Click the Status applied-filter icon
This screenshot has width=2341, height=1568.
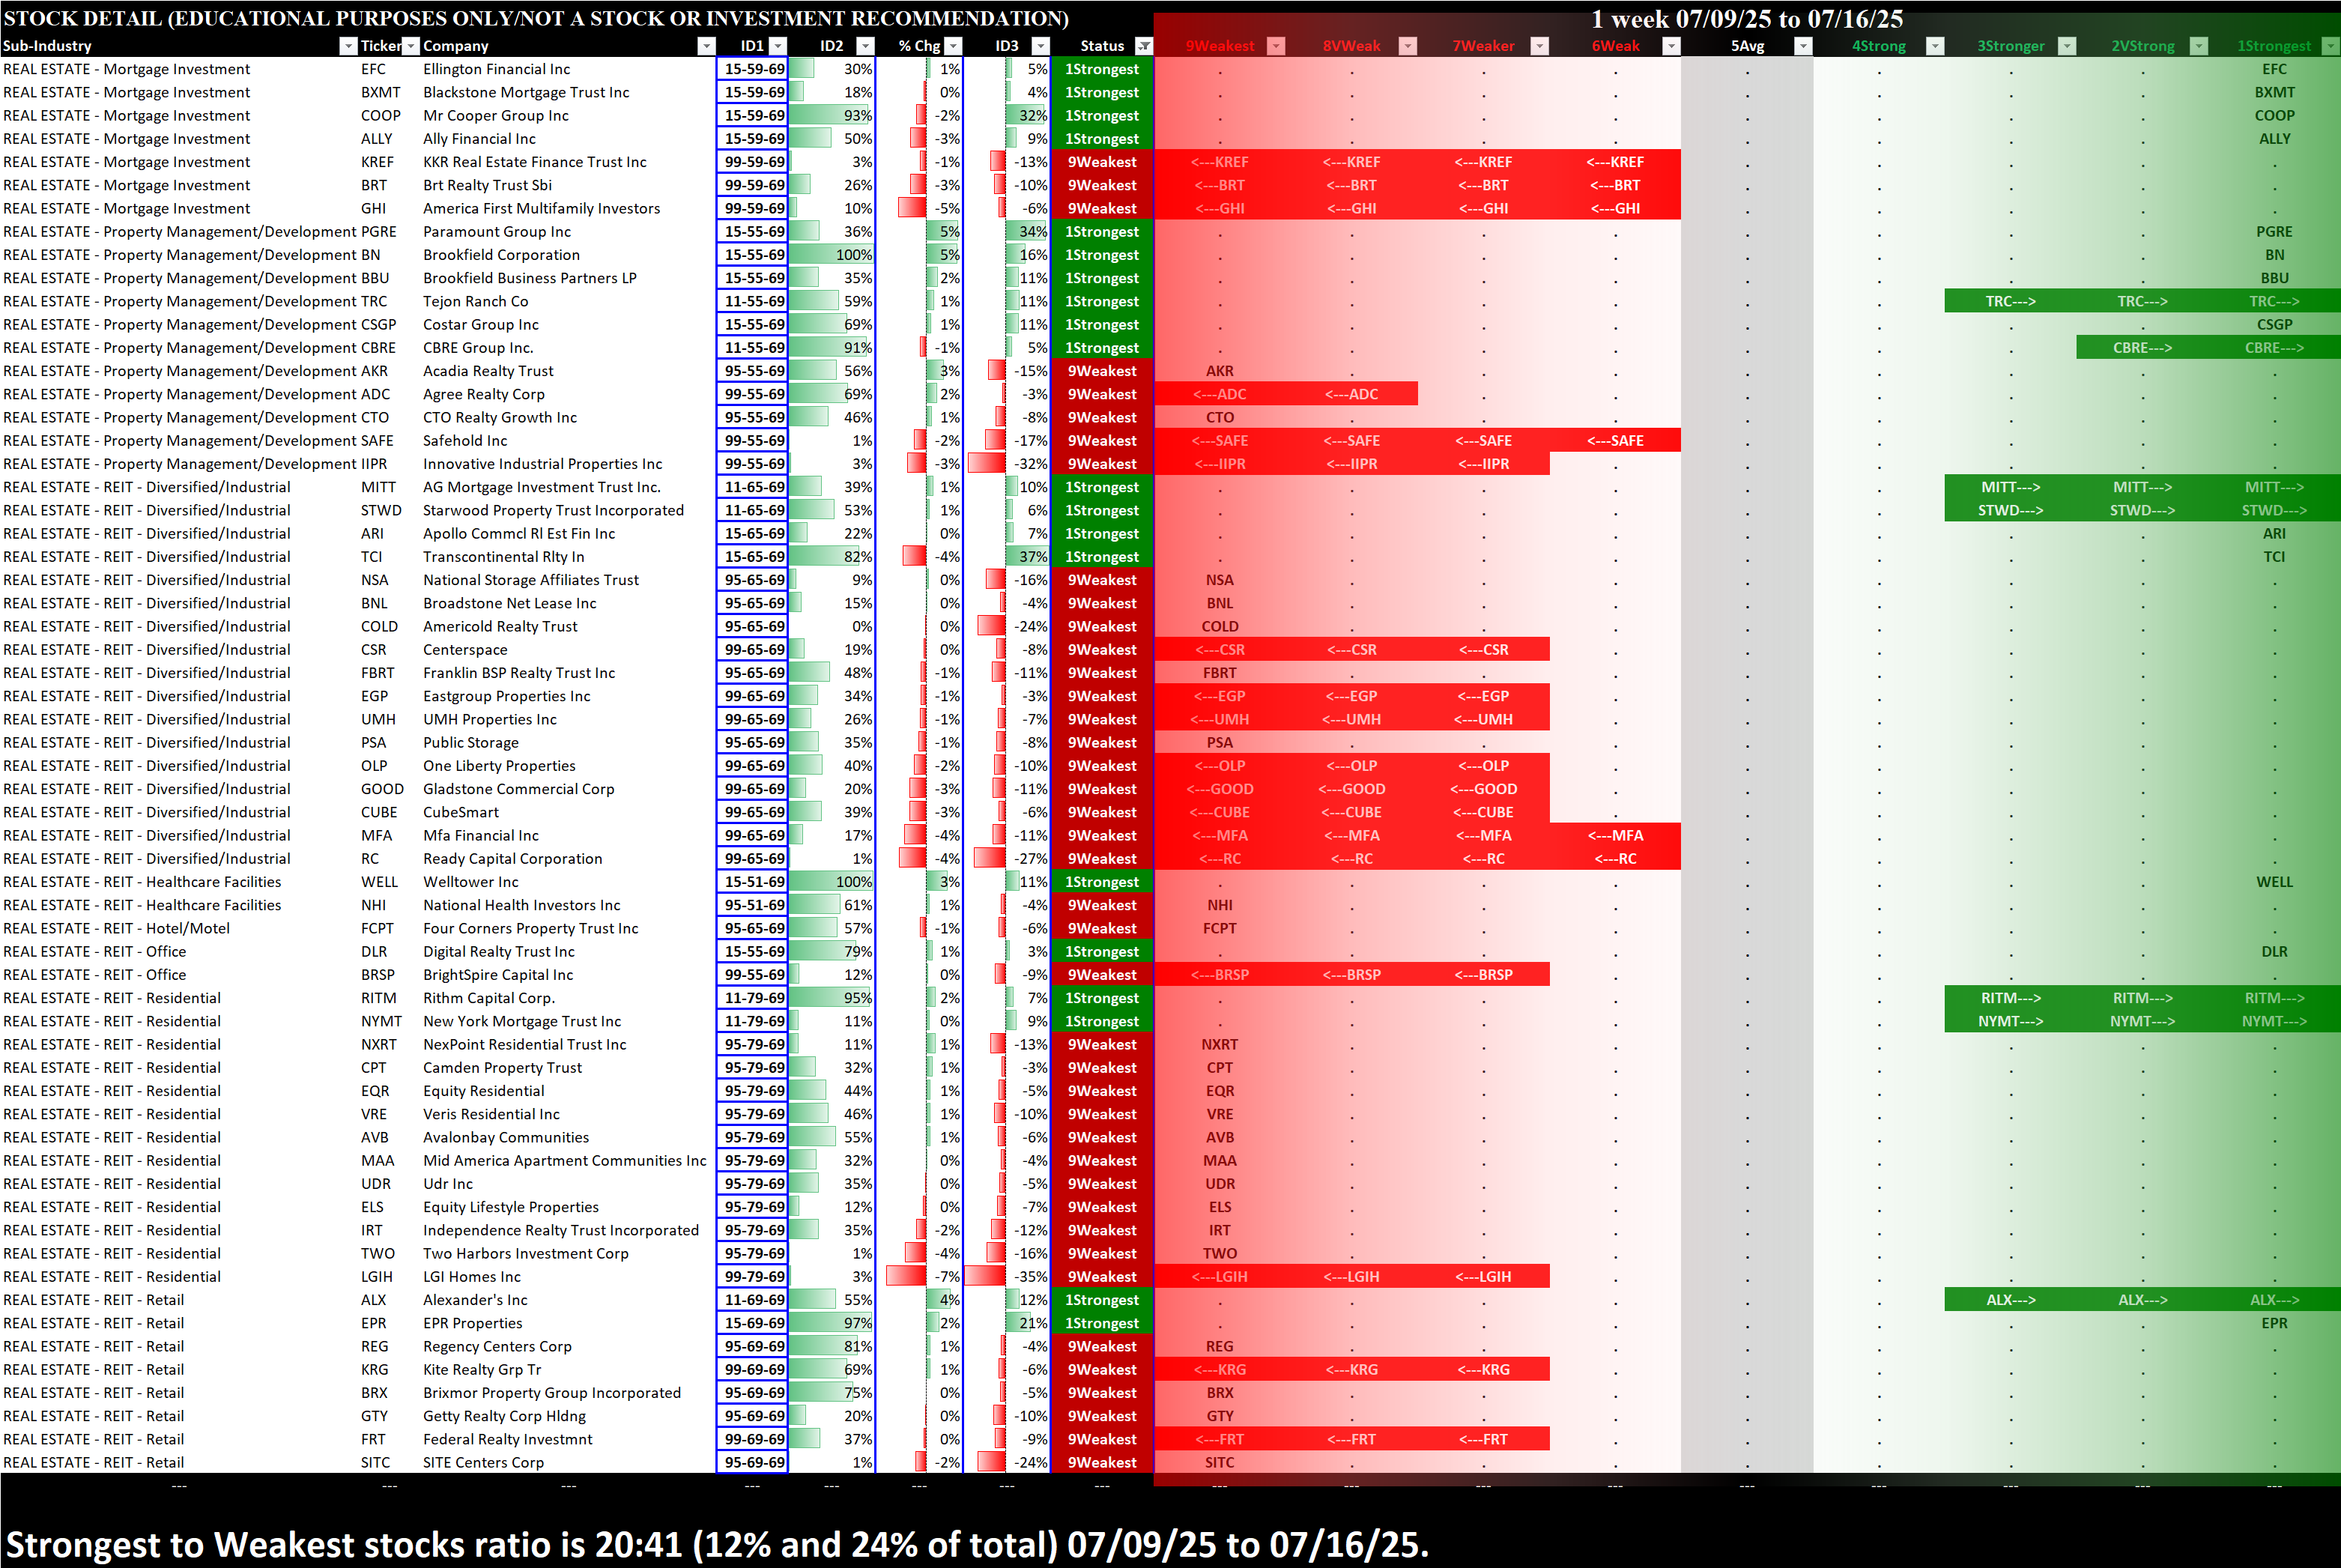1144,46
